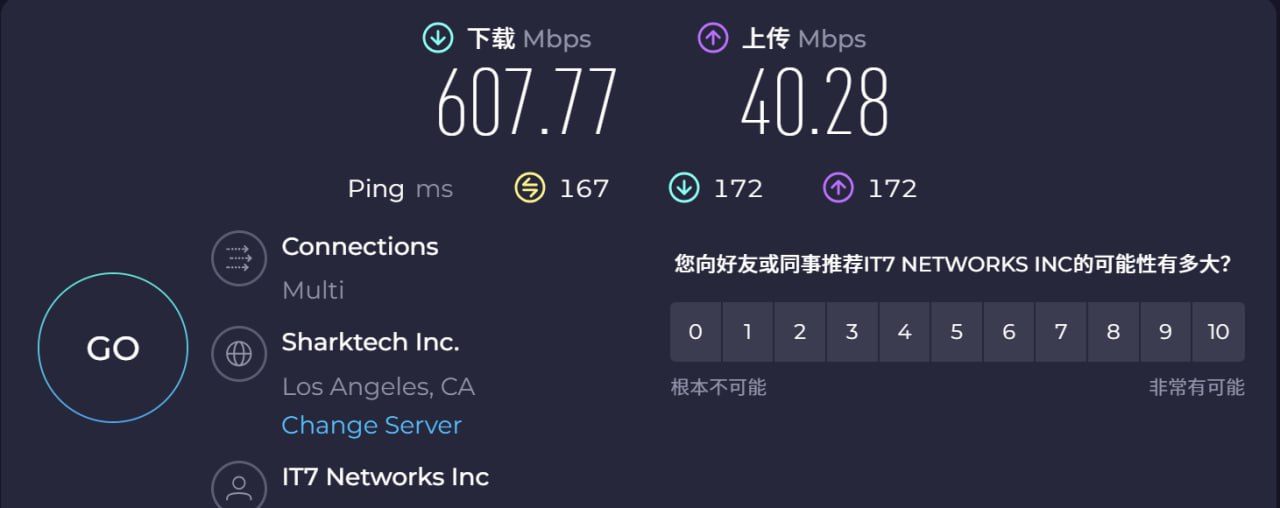Click the Connections arrows icon
This screenshot has width=1280, height=508.
(239, 259)
